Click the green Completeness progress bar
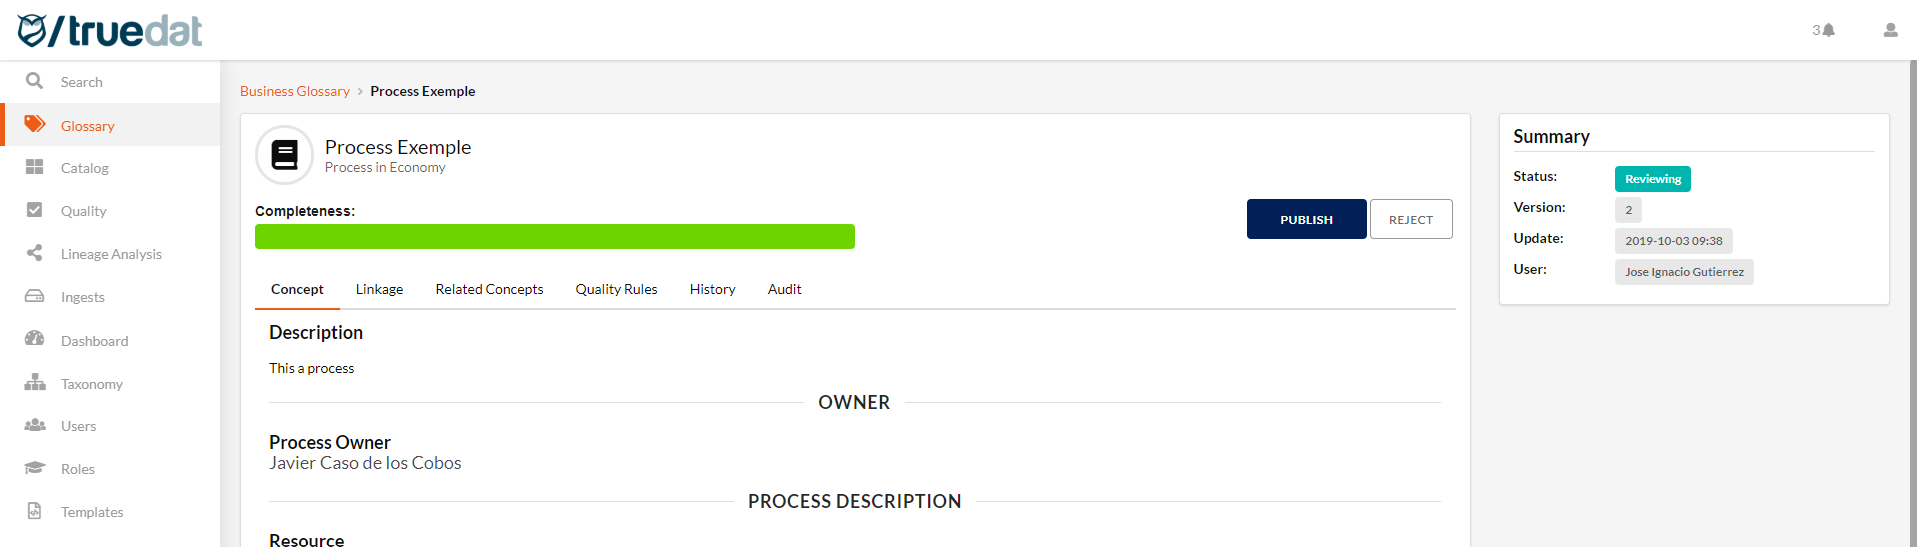This screenshot has height=547, width=1917. coord(554,236)
